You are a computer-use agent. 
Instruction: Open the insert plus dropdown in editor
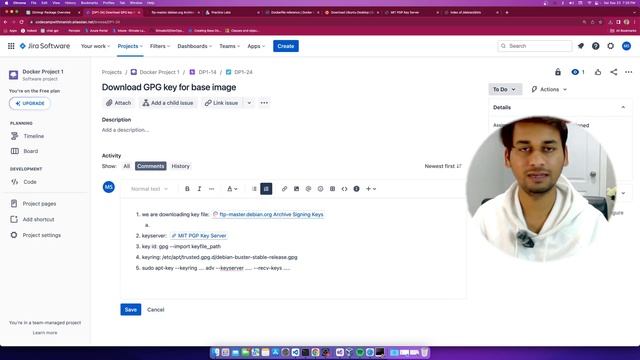371,189
